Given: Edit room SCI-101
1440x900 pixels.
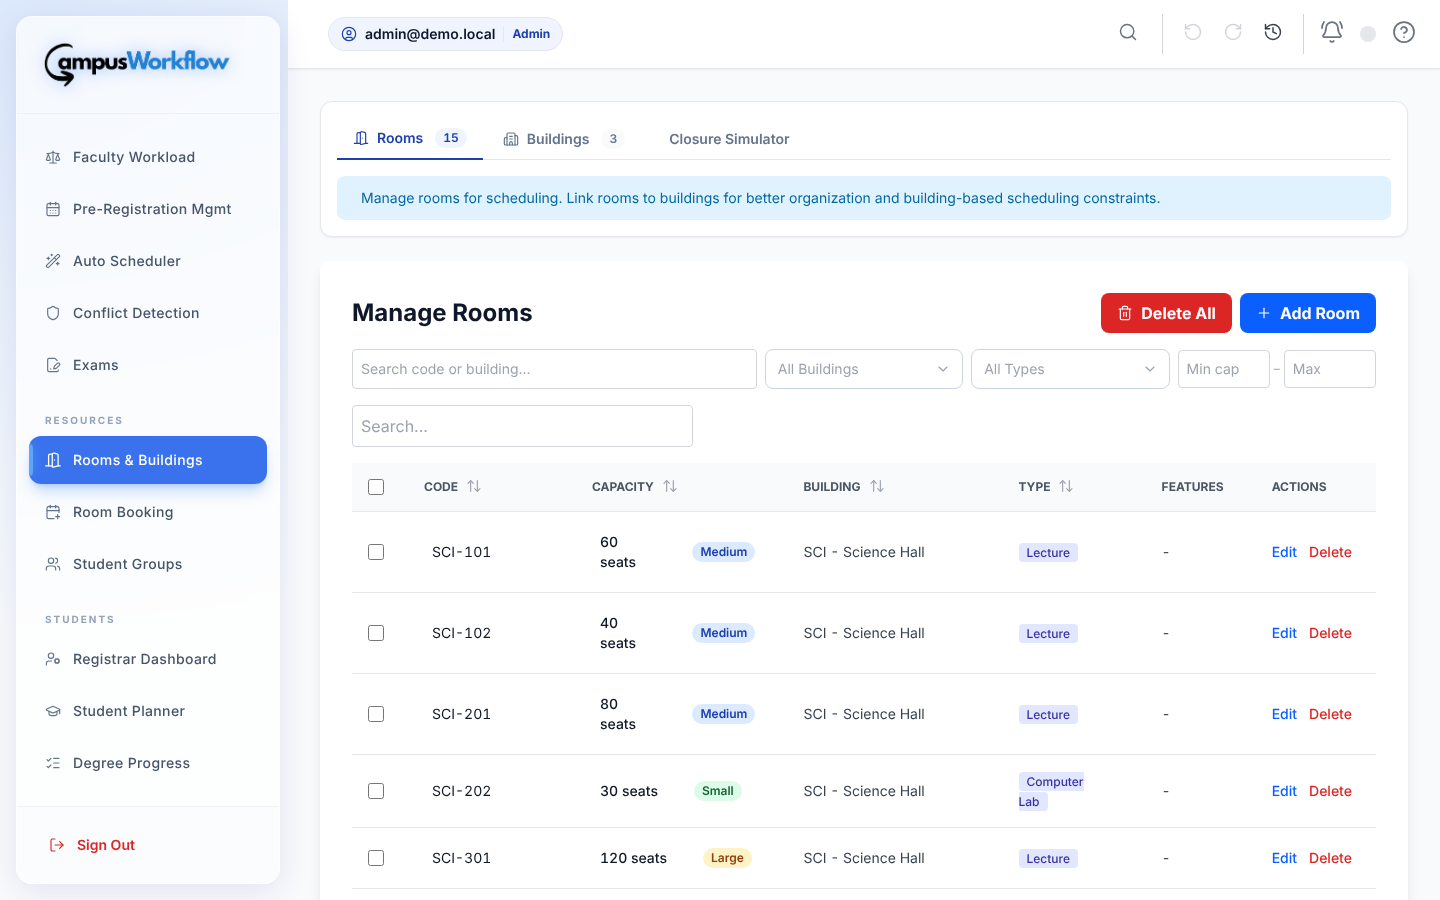Looking at the screenshot, I should point(1284,552).
